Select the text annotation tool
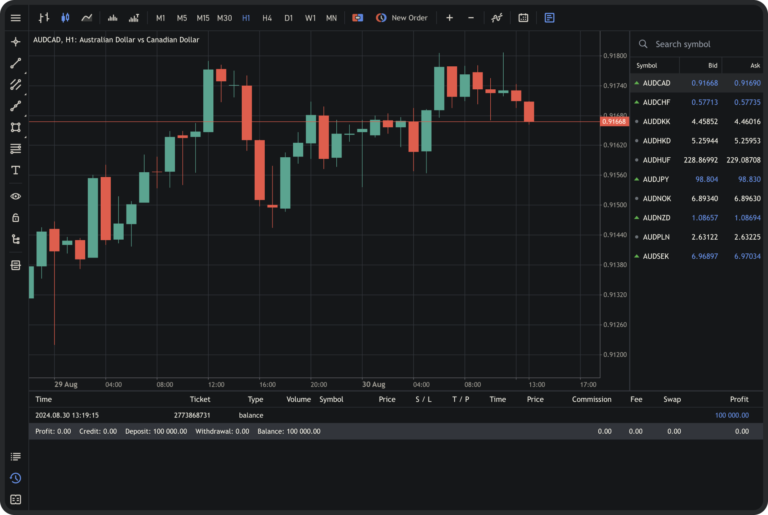 click(16, 170)
